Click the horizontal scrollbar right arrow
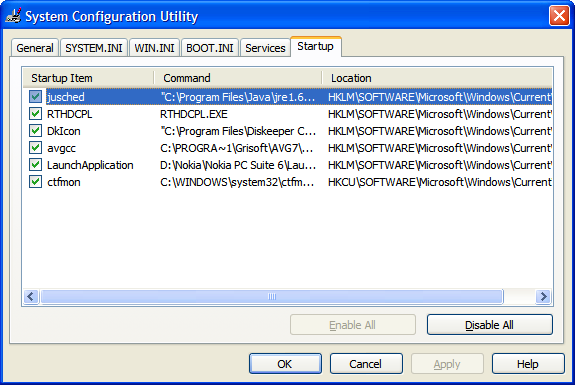 pos(543,296)
